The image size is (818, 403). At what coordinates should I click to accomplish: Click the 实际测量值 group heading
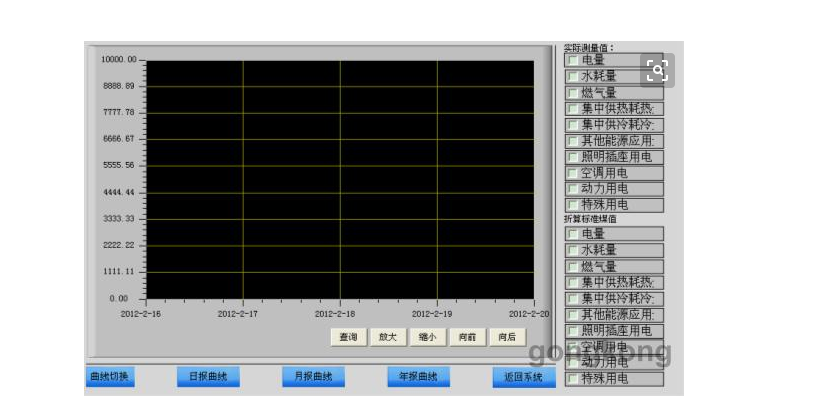click(x=588, y=48)
